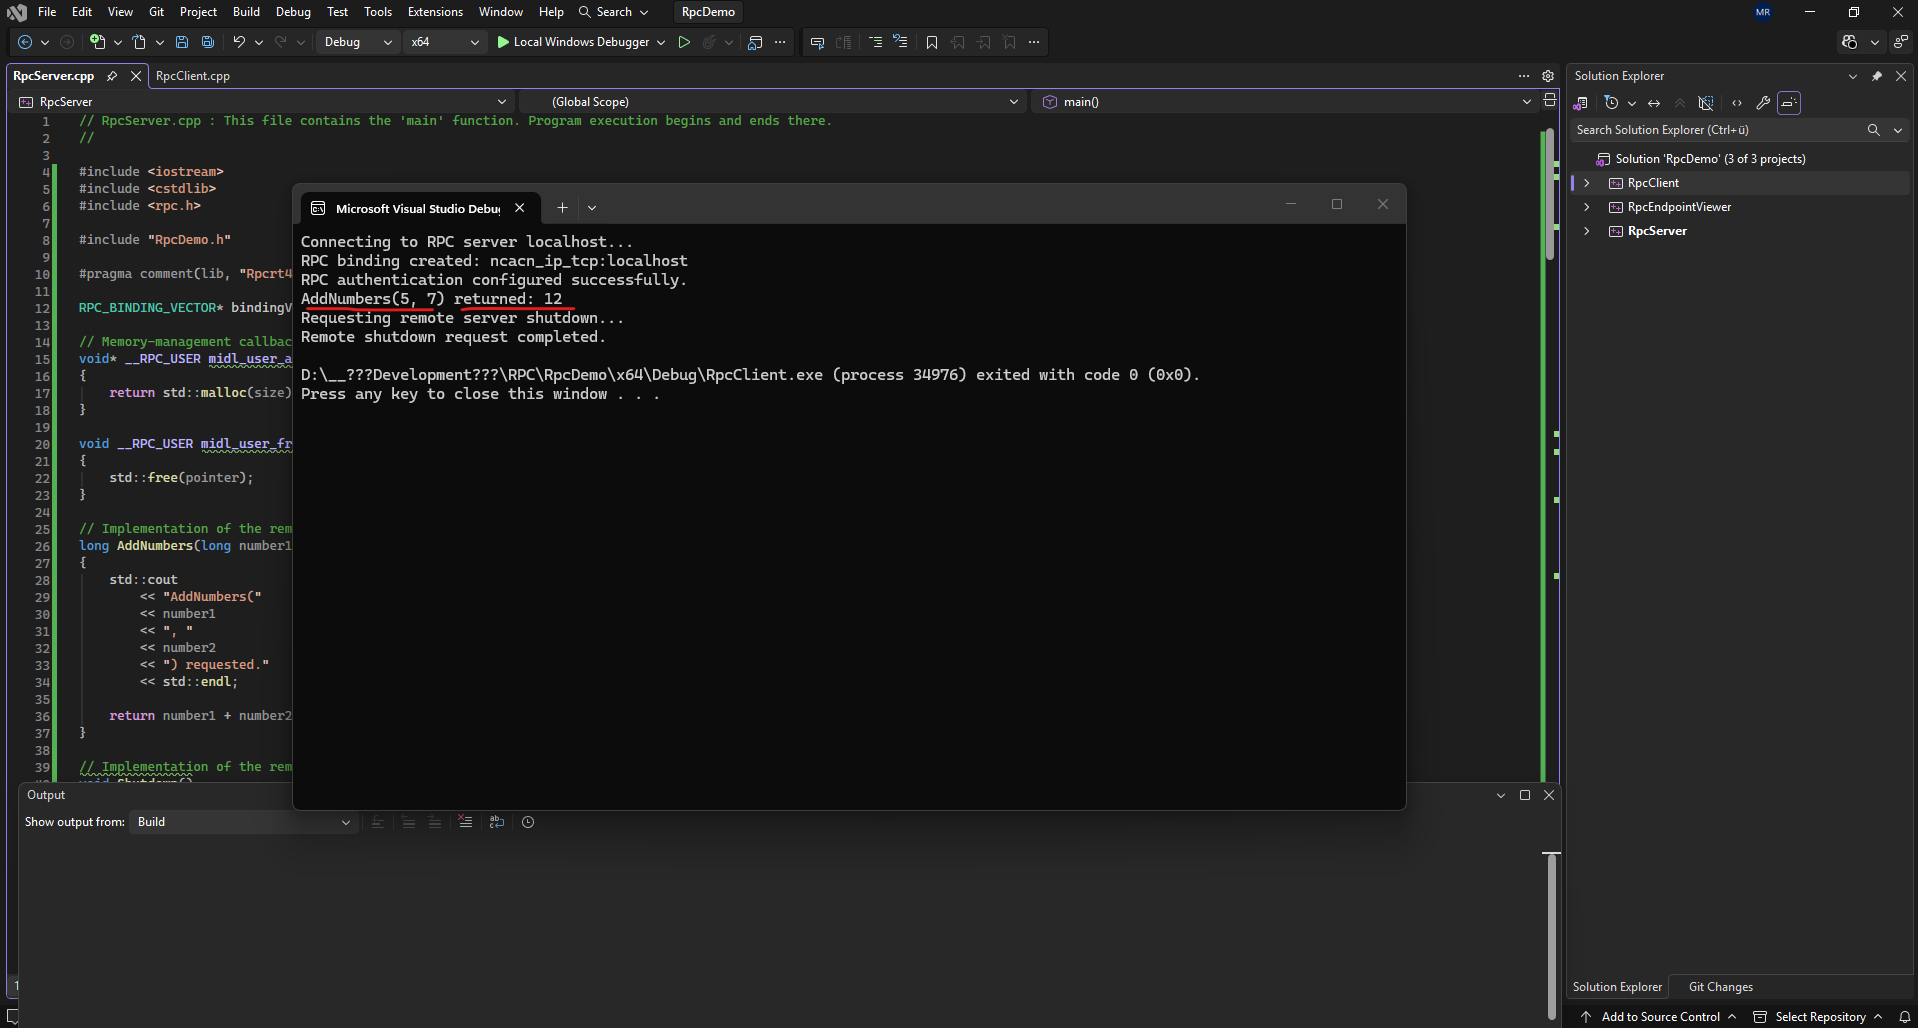Switch to the Git Changes tab
The width and height of the screenshot is (1918, 1028).
coord(1720,987)
